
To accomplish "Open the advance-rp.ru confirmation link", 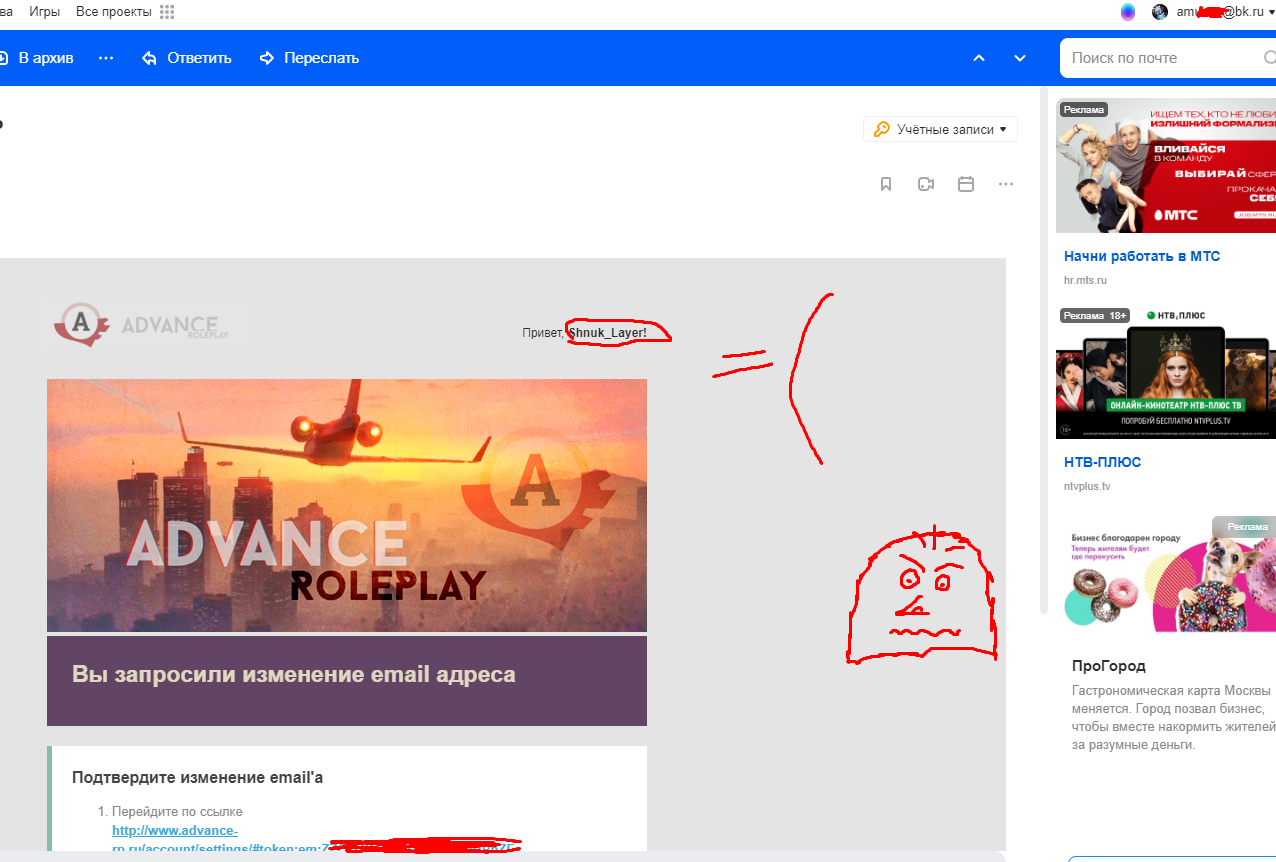I will coord(175,831).
